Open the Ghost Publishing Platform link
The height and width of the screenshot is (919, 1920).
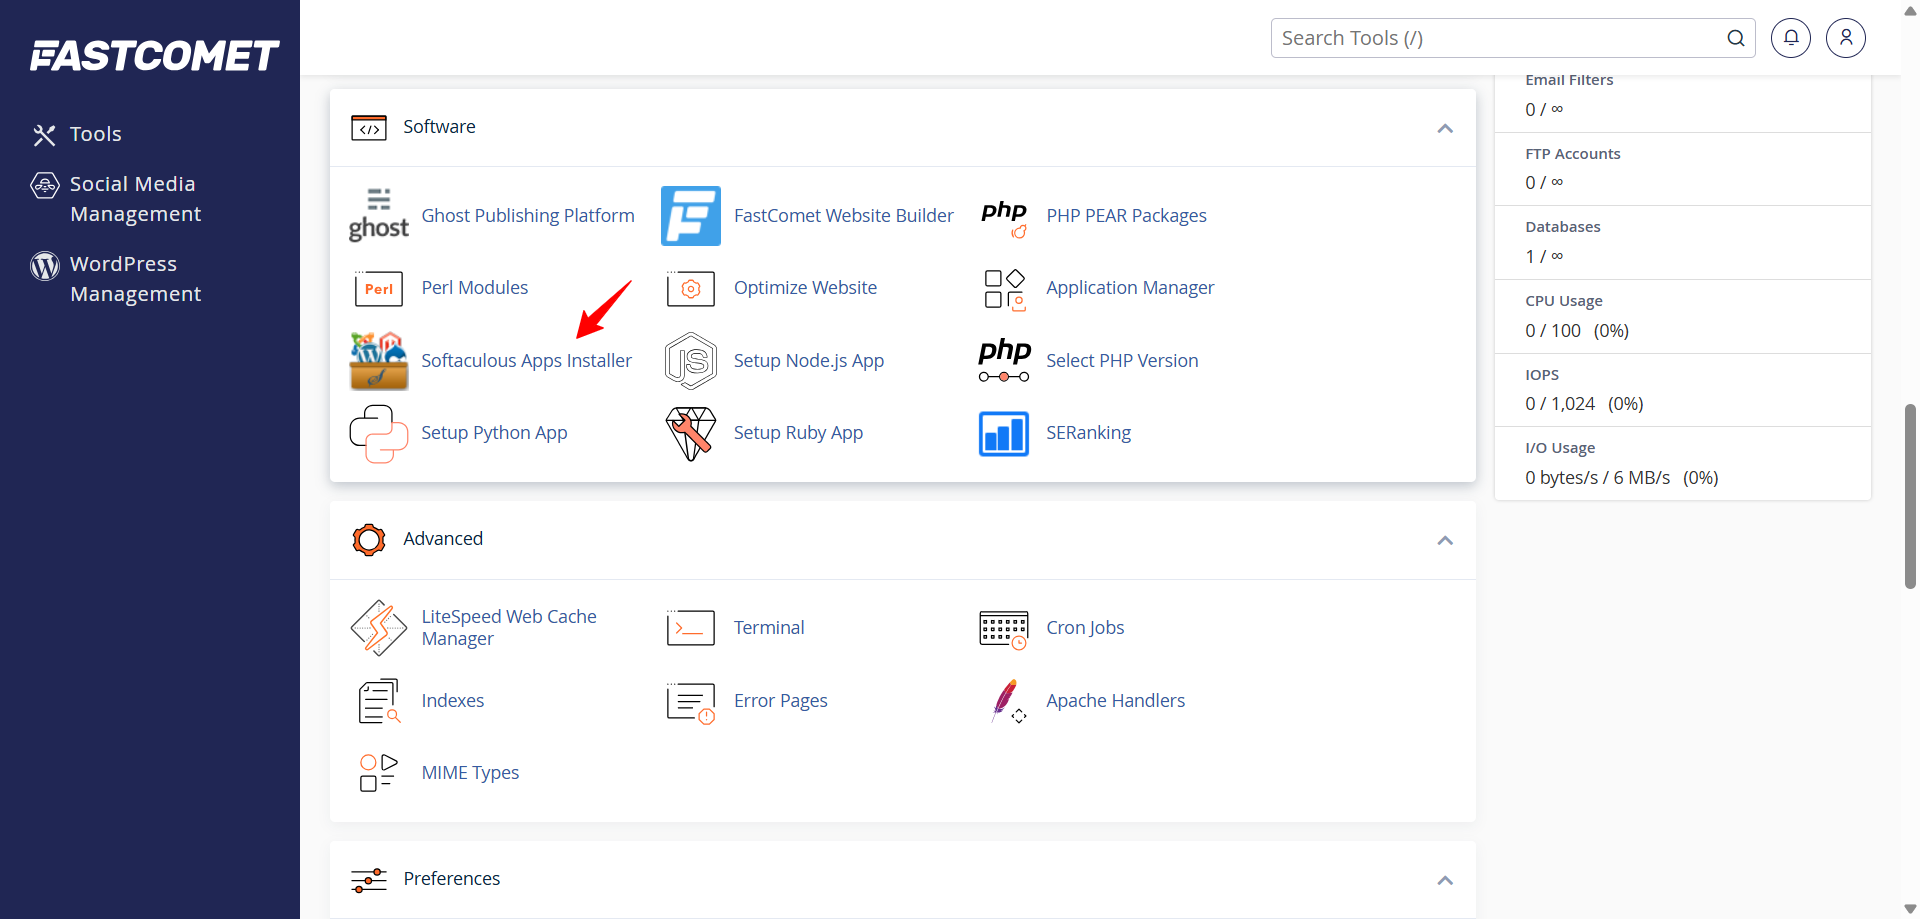pyautogui.click(x=528, y=216)
